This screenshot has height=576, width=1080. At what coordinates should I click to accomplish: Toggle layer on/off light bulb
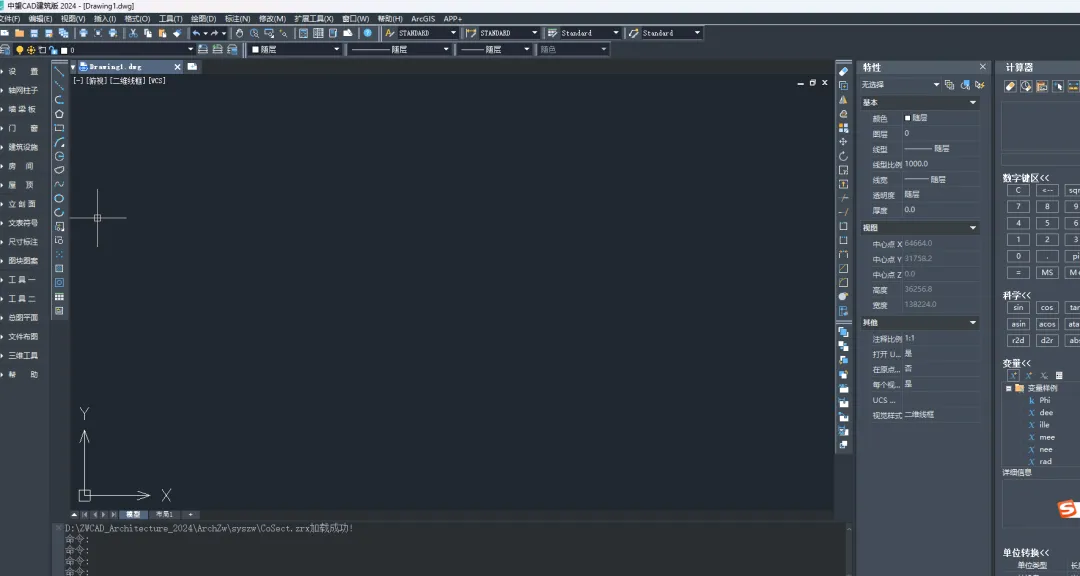click(19, 50)
